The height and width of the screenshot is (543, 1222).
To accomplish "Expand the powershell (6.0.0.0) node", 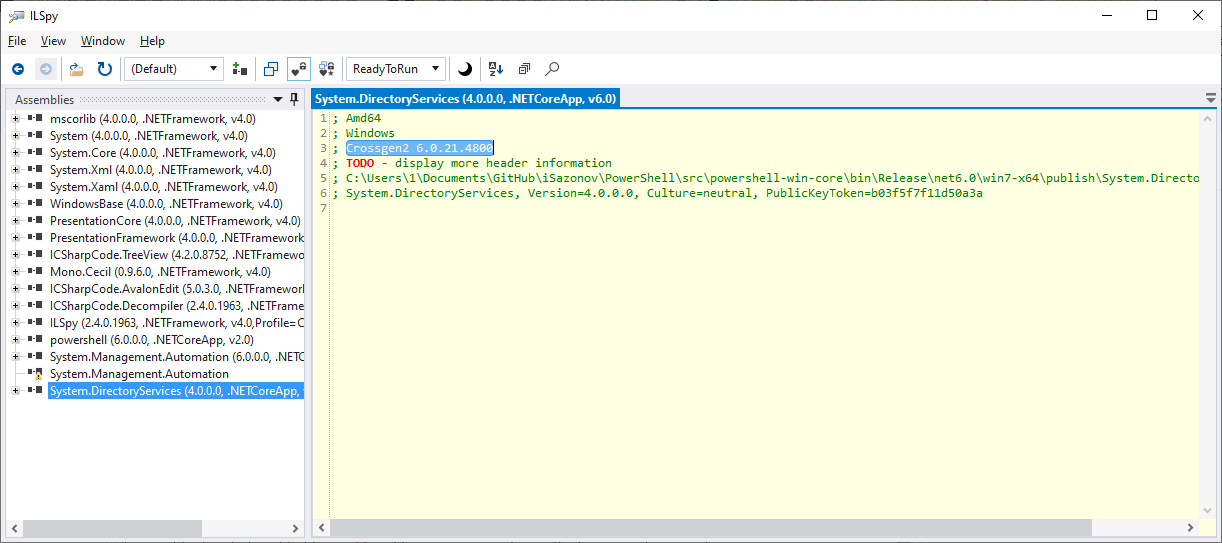I will [x=15, y=340].
